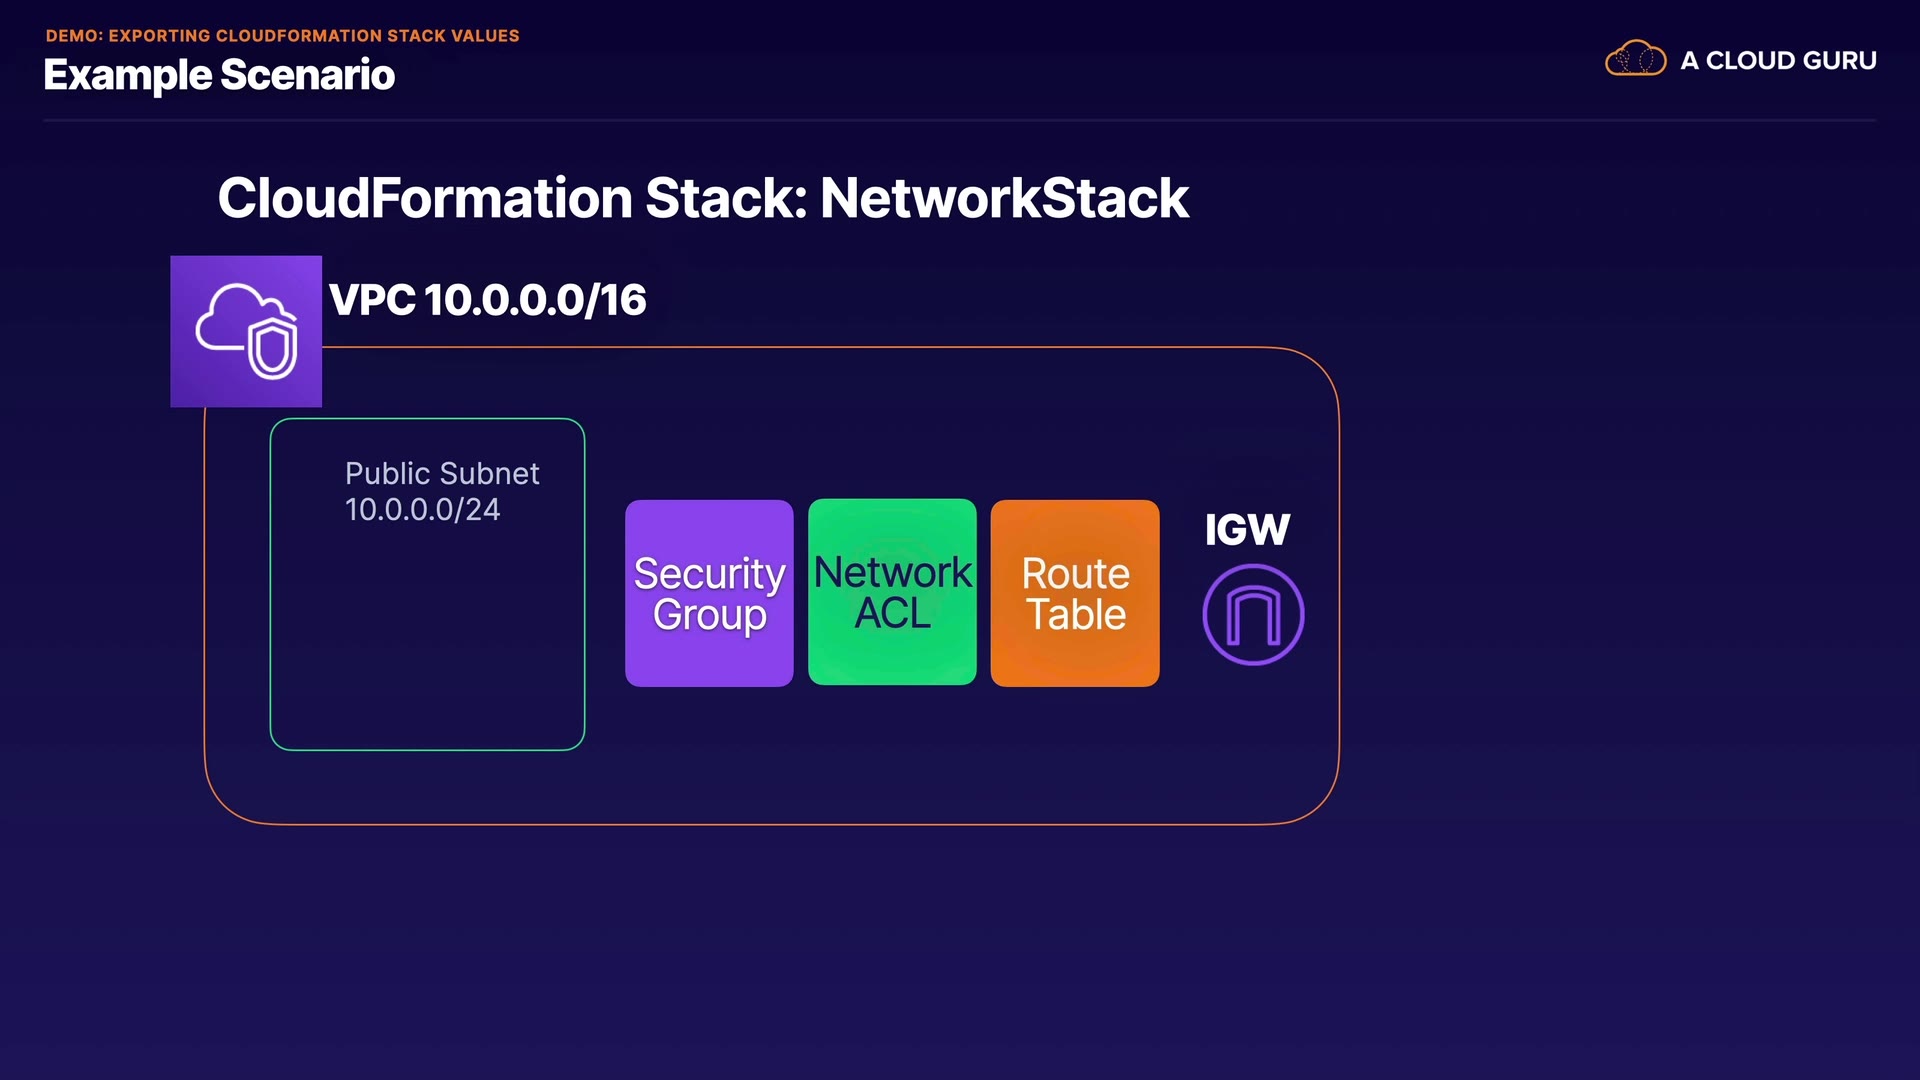Click the orange demo subtitle text
Viewport: 1920px width, 1080px height.
coord(282,35)
